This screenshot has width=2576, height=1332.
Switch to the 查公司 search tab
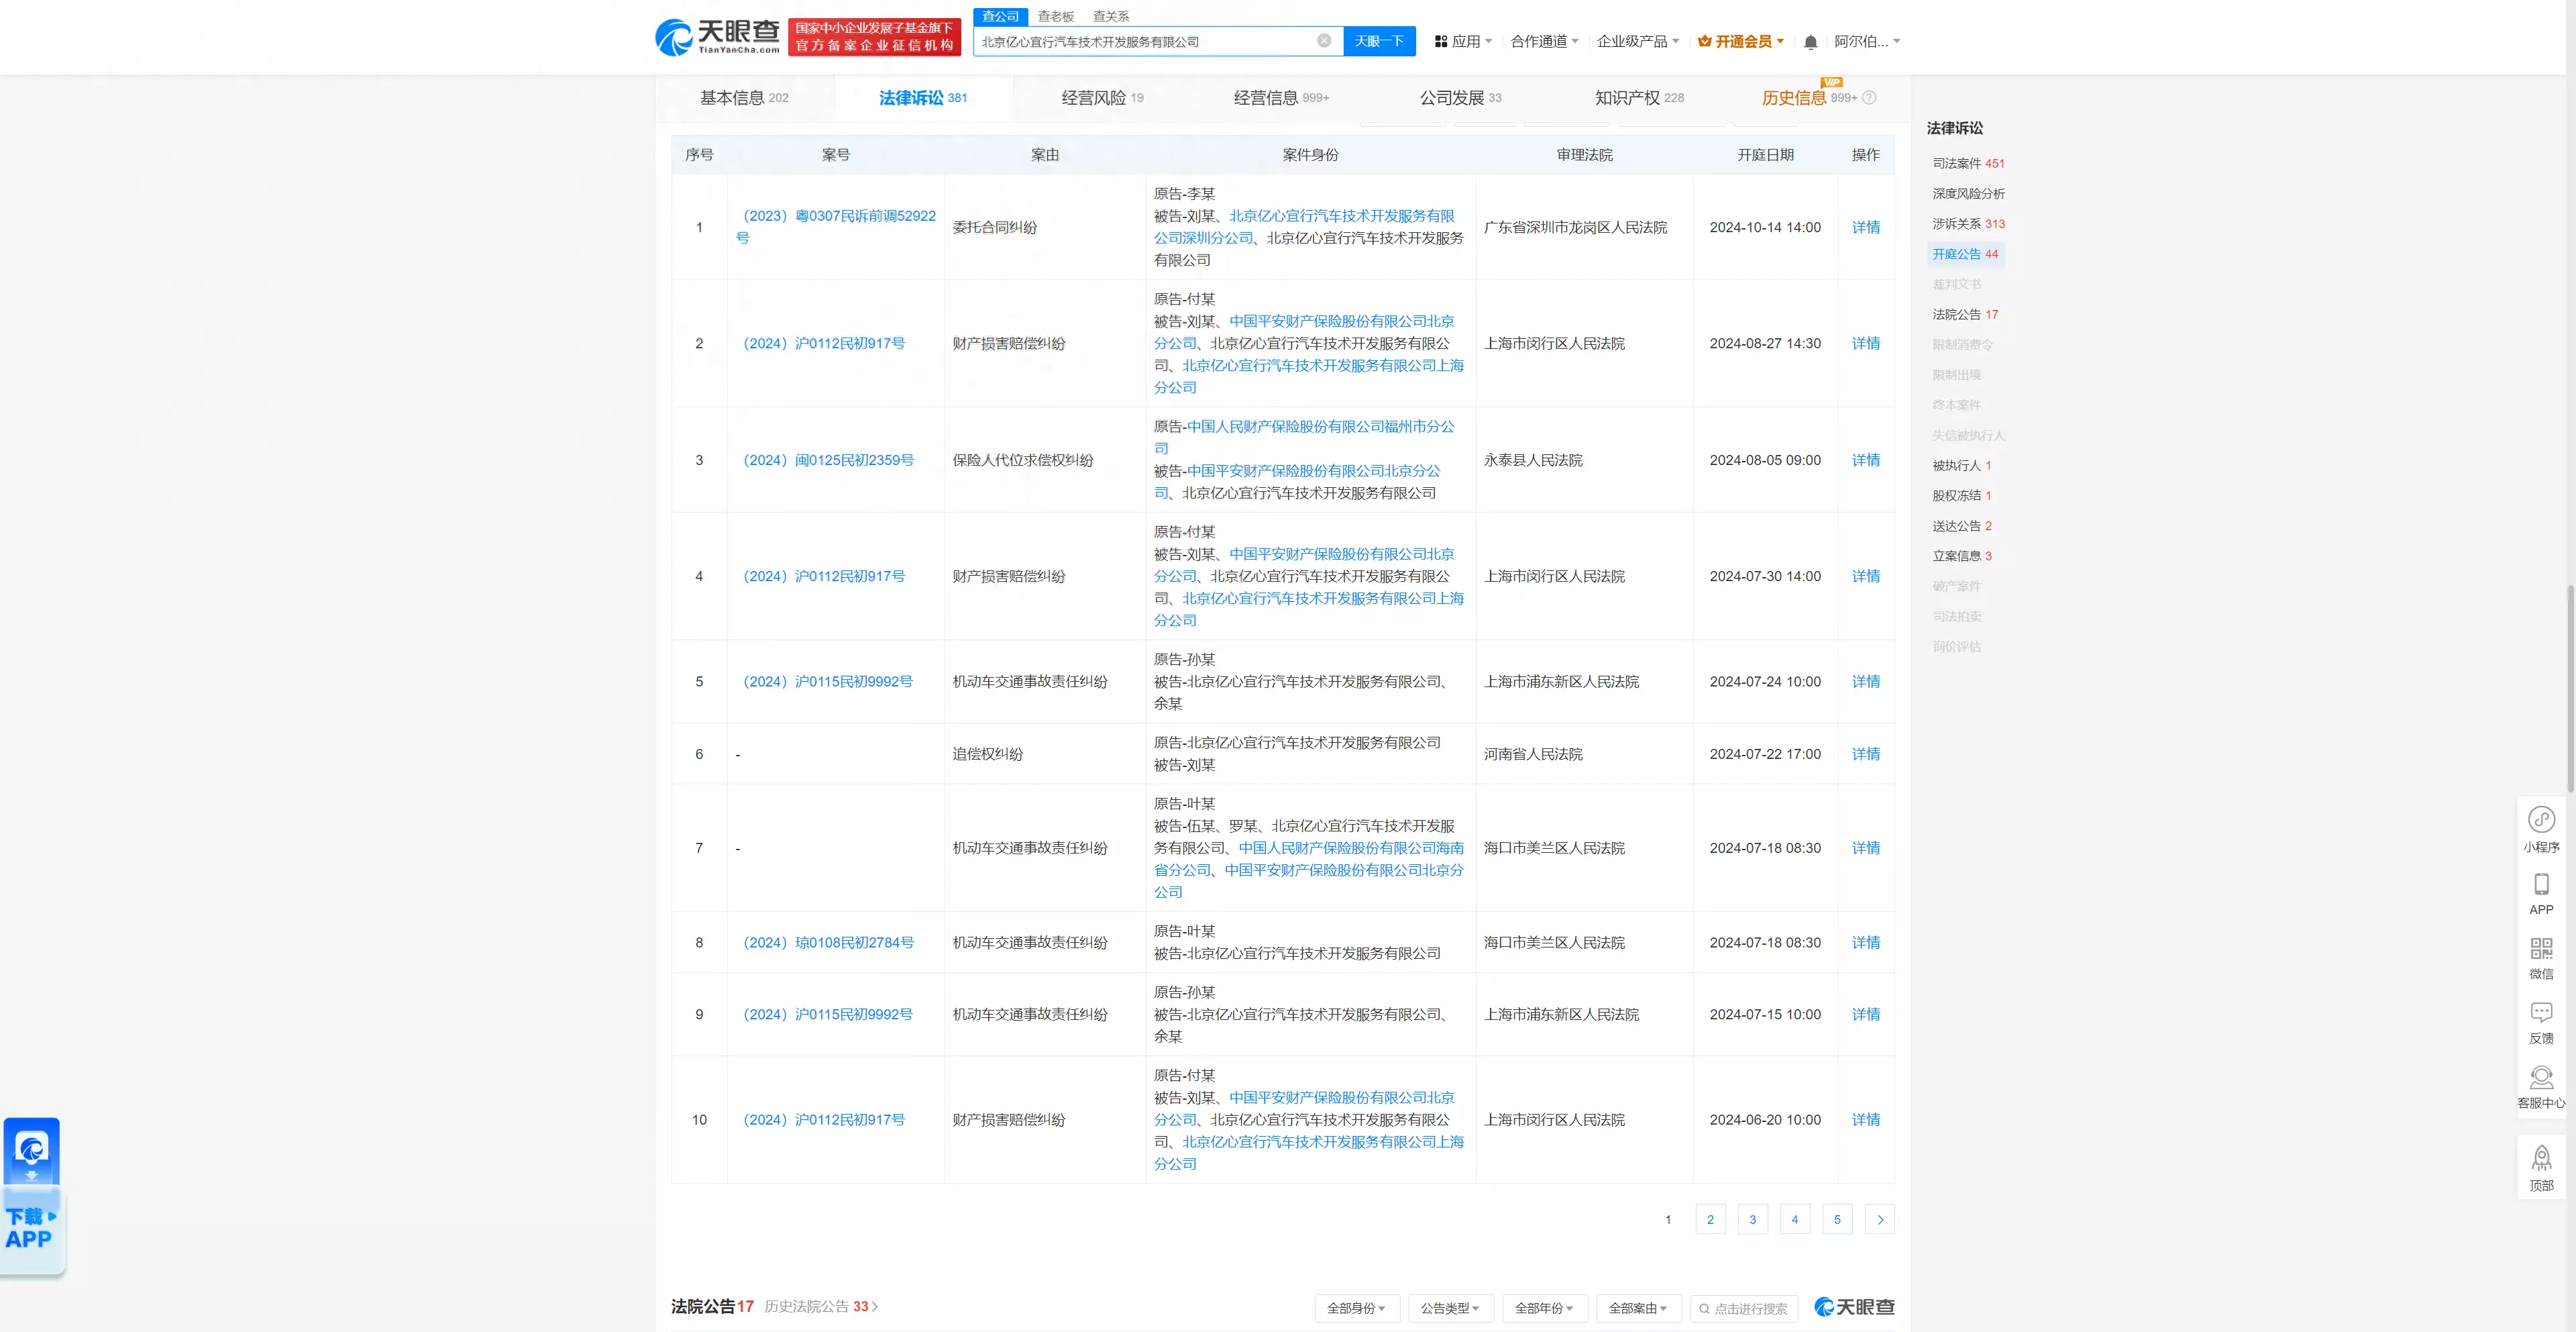1000,16
